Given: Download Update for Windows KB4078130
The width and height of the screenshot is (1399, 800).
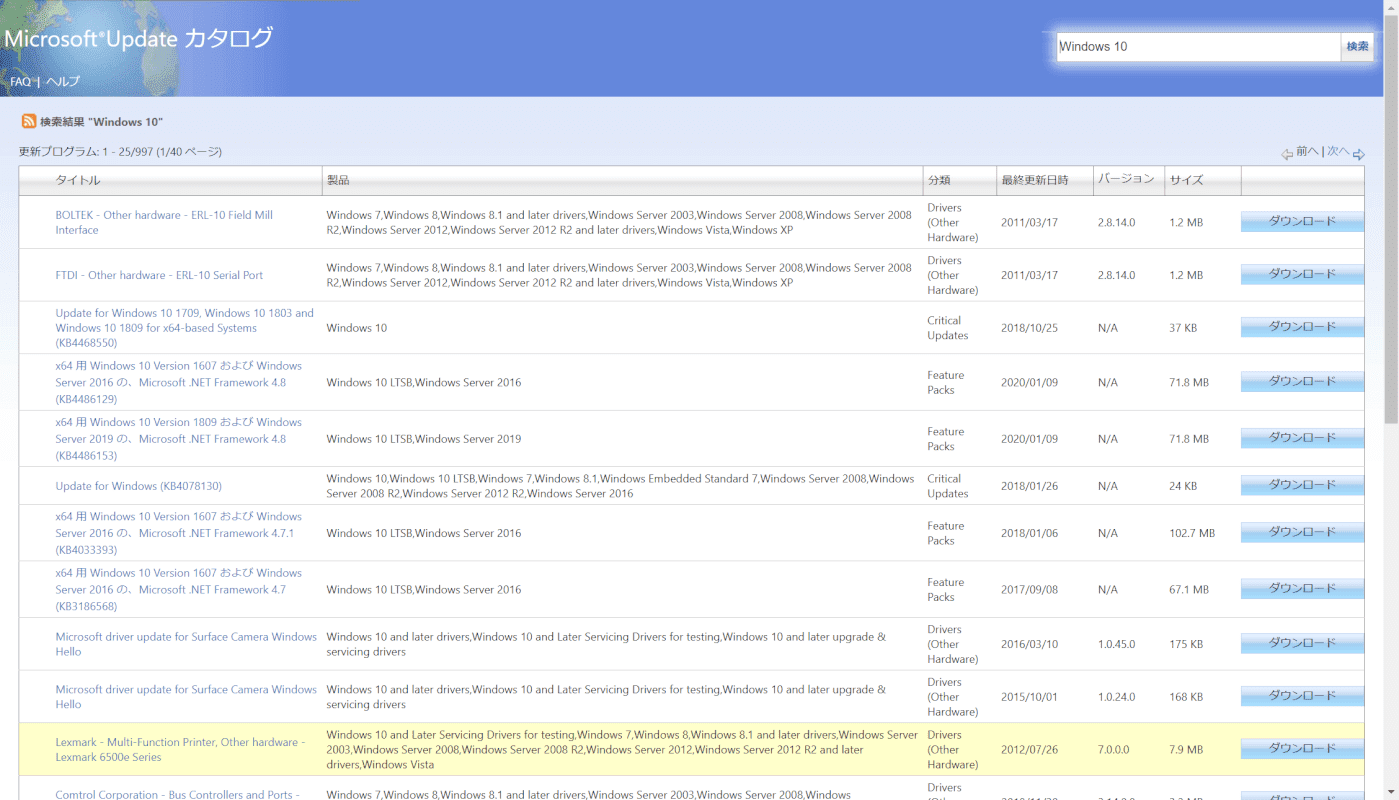Looking at the screenshot, I should (1302, 486).
